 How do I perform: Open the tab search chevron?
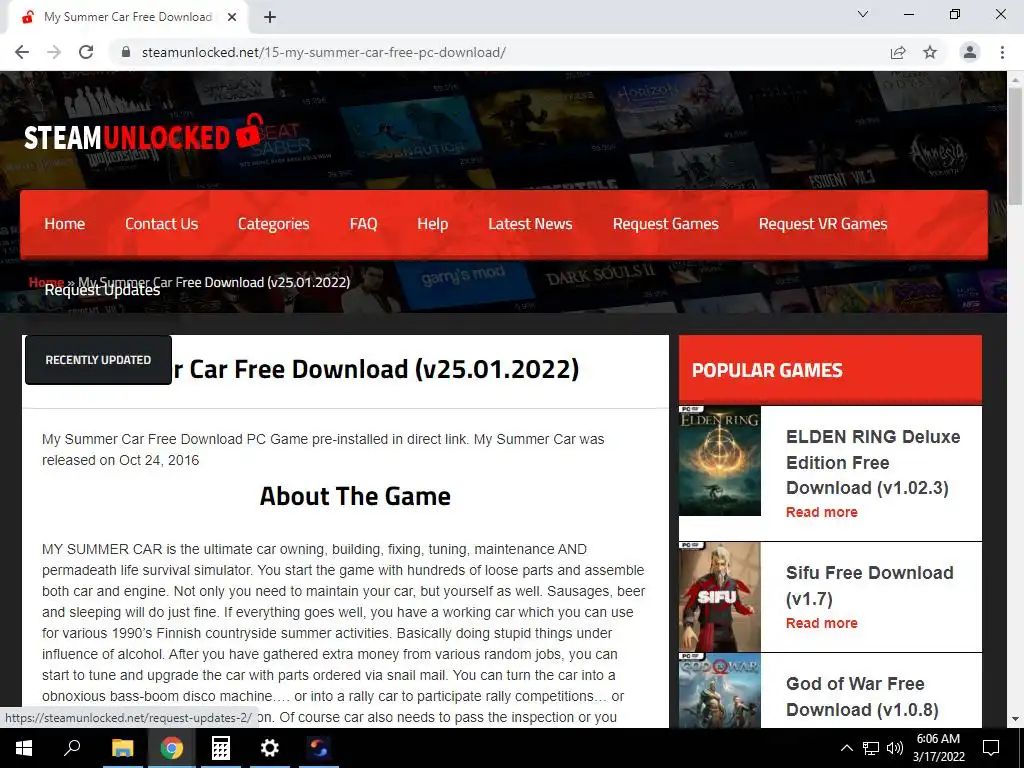tap(863, 14)
